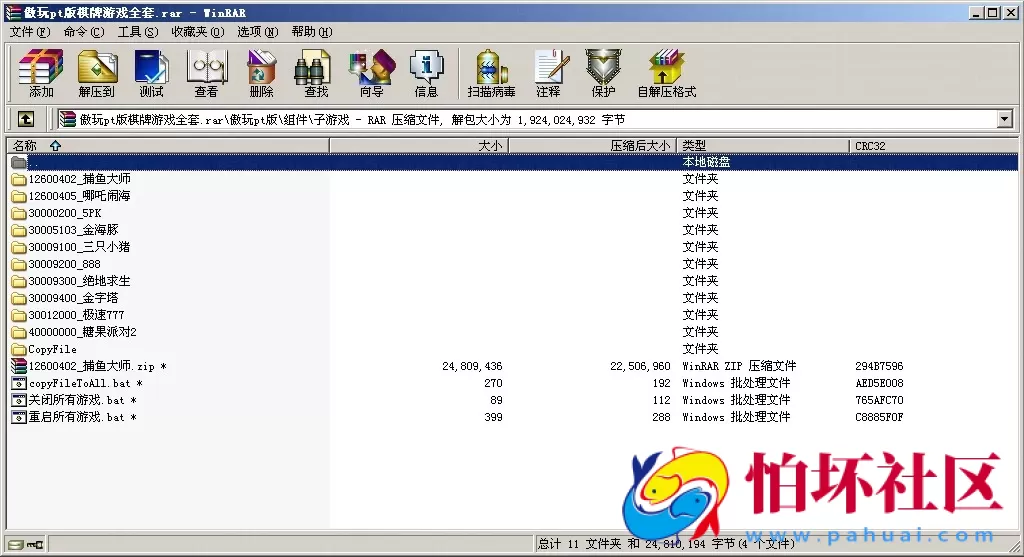Run the Test (测试) tool
Viewport: 1024px width, 557px height.
pos(152,73)
